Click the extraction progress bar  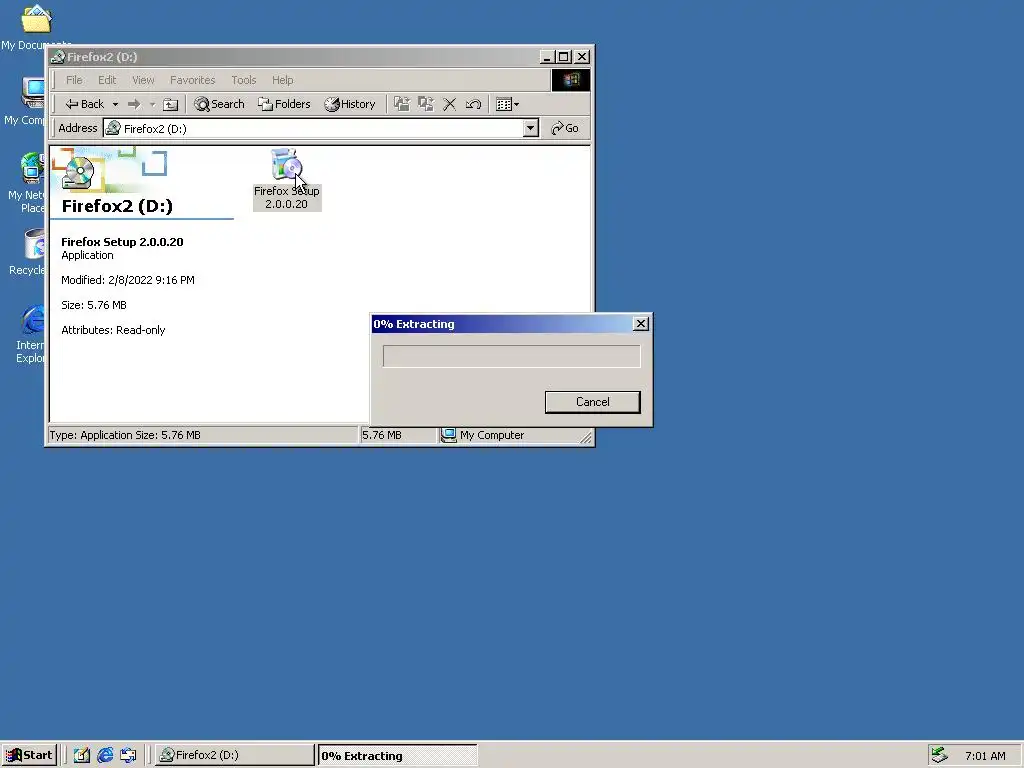pyautogui.click(x=511, y=357)
